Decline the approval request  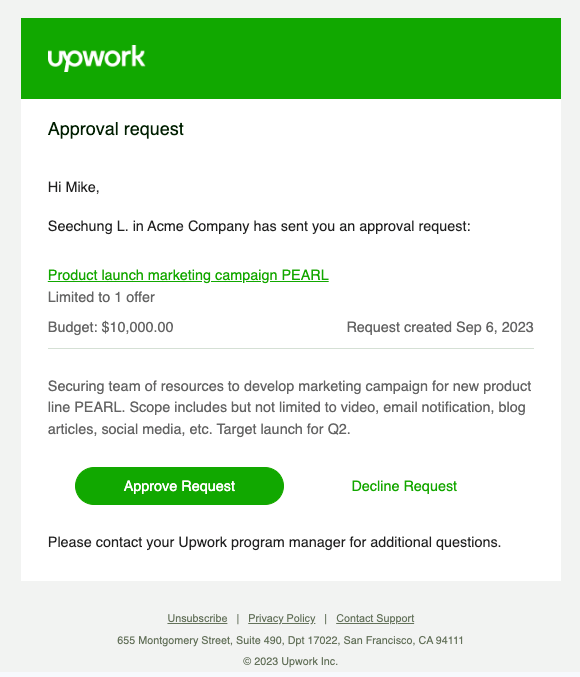pyautogui.click(x=404, y=486)
